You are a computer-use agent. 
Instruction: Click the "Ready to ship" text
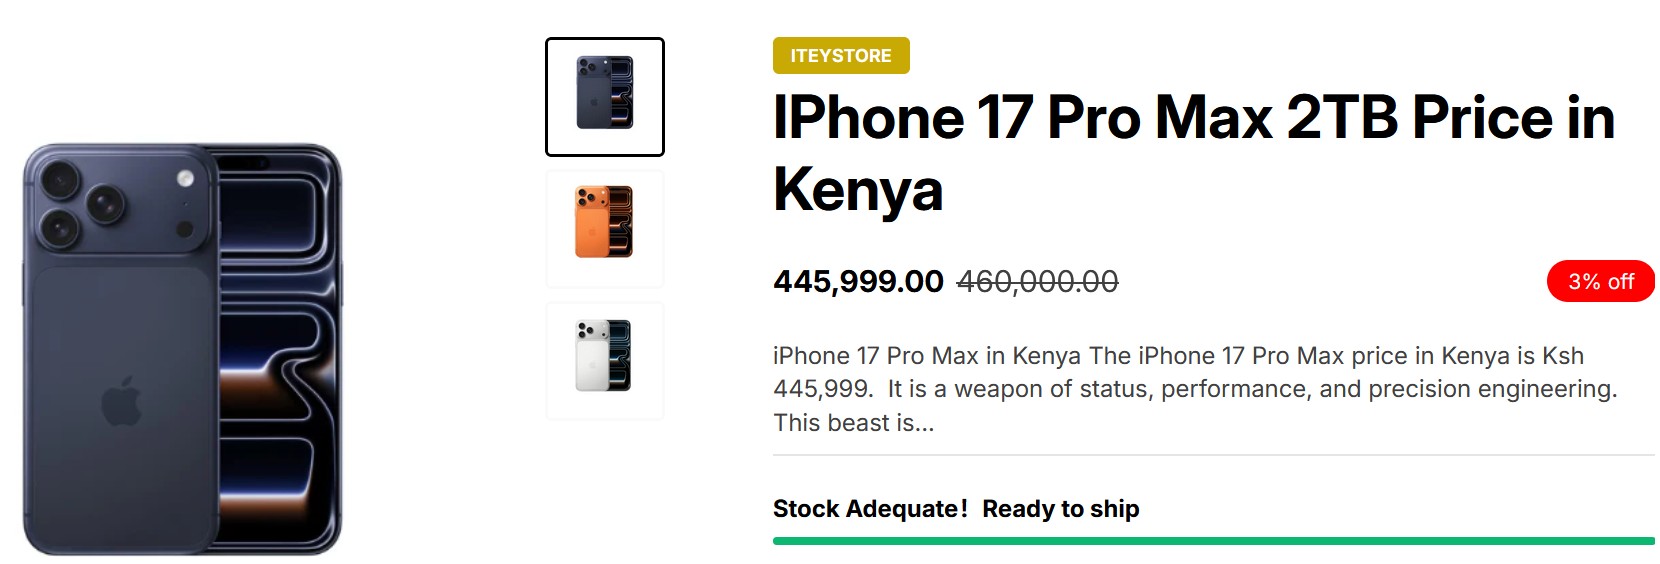tap(1060, 509)
